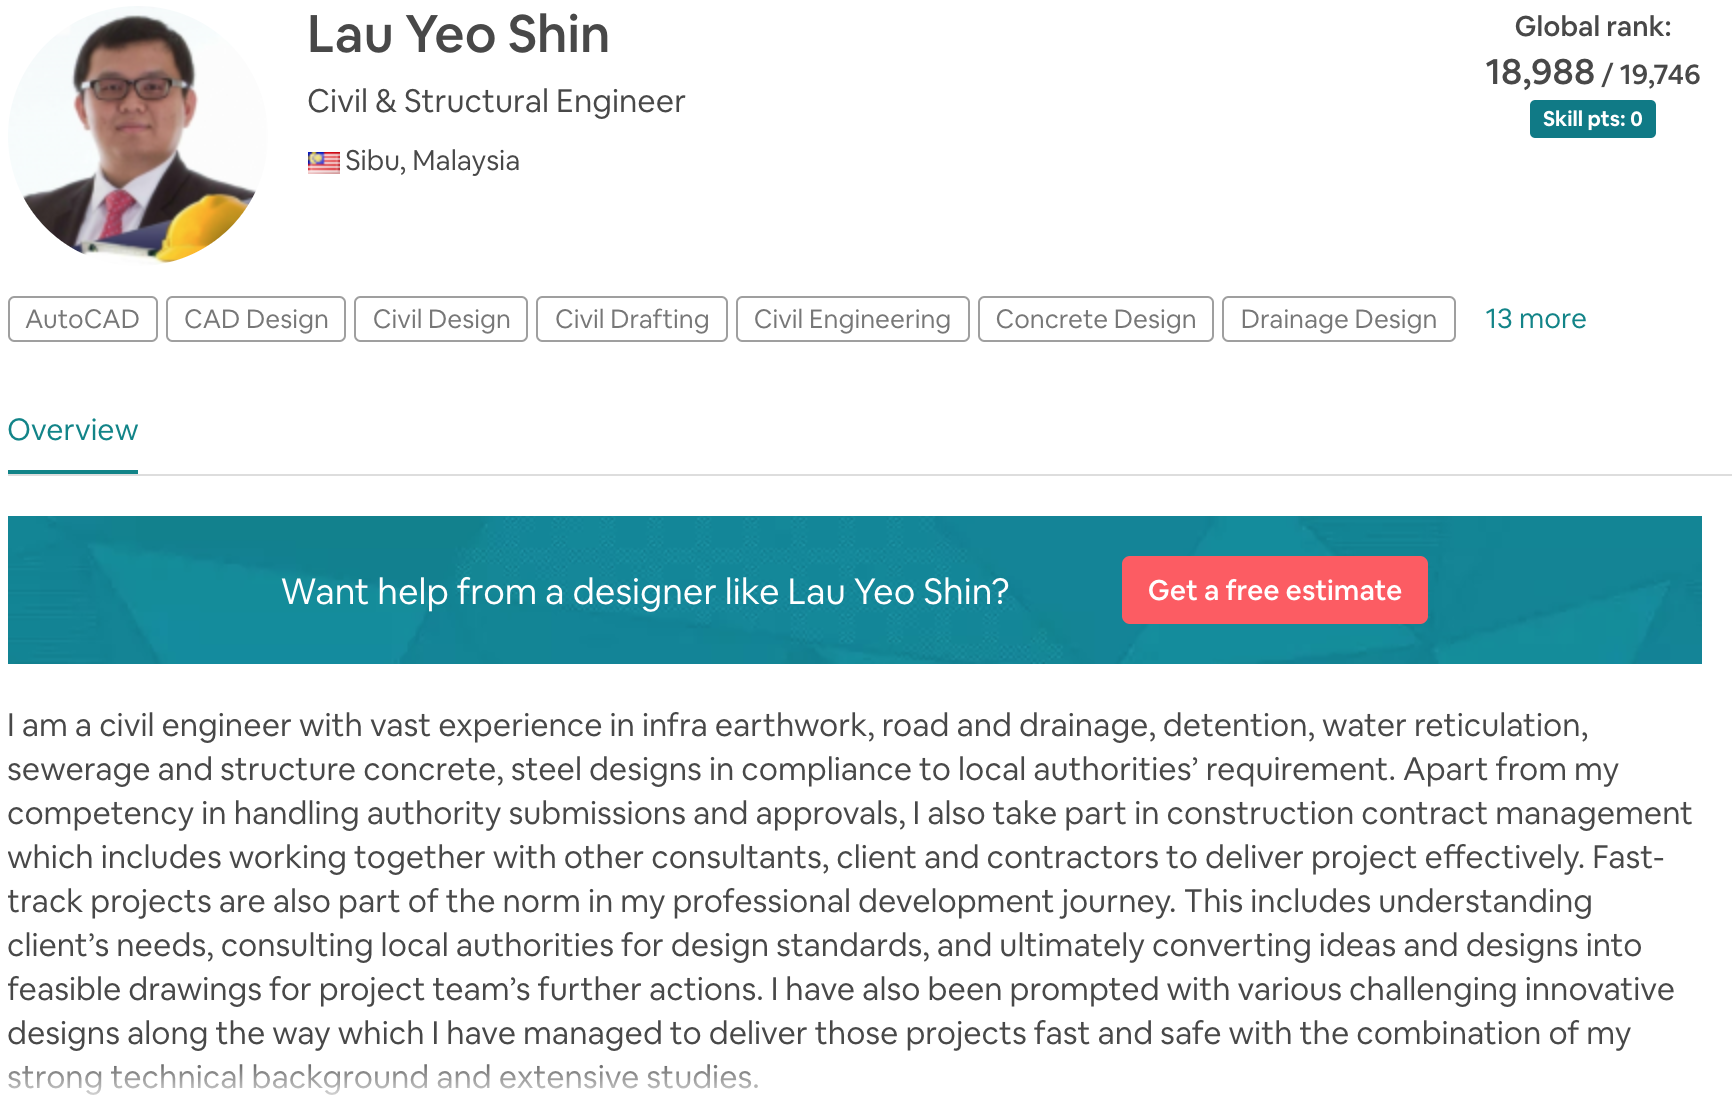The height and width of the screenshot is (1110, 1732).
Task: Click the Drainage Design skill tag
Action: (1338, 319)
